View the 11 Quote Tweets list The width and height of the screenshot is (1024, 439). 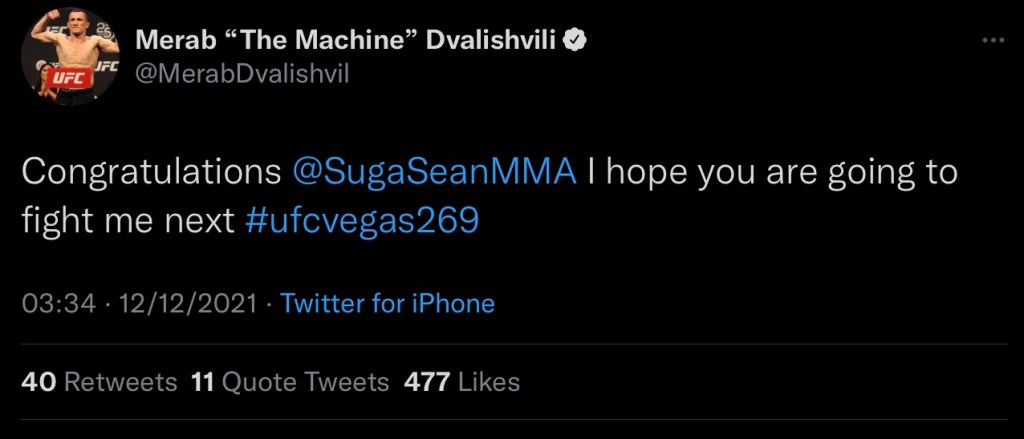pos(291,382)
